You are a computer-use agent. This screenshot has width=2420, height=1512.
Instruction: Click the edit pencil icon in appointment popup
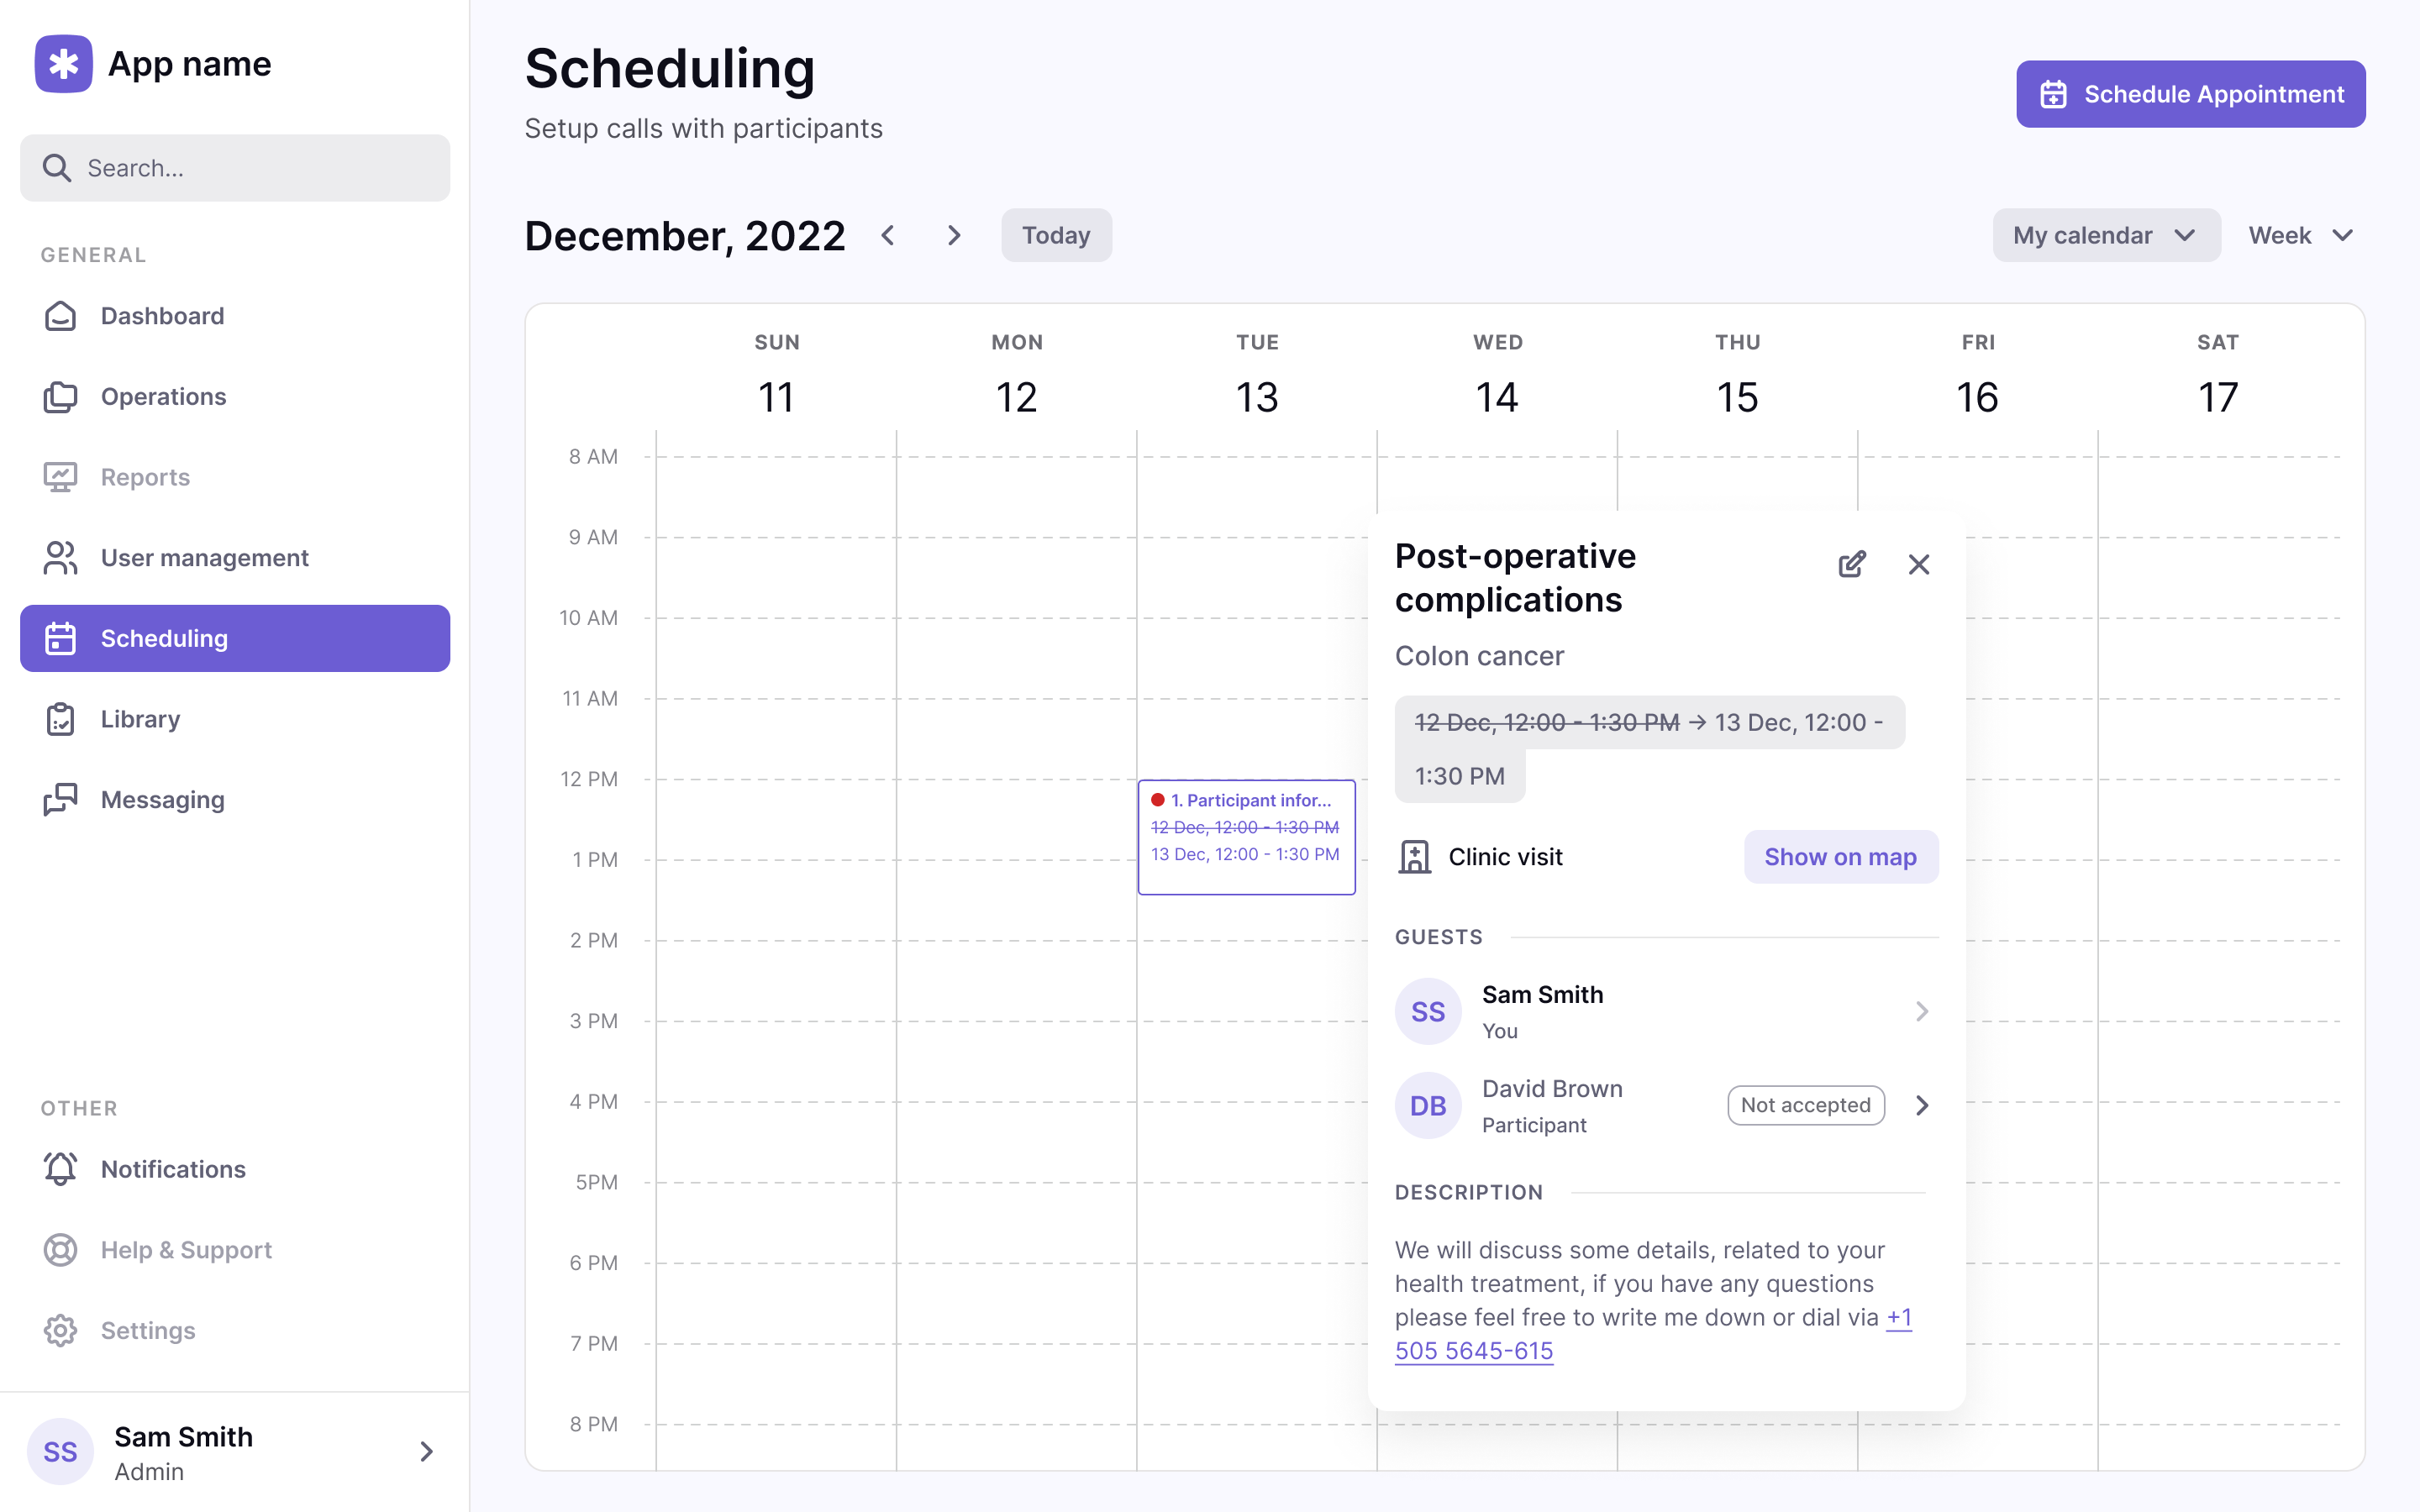click(1851, 564)
